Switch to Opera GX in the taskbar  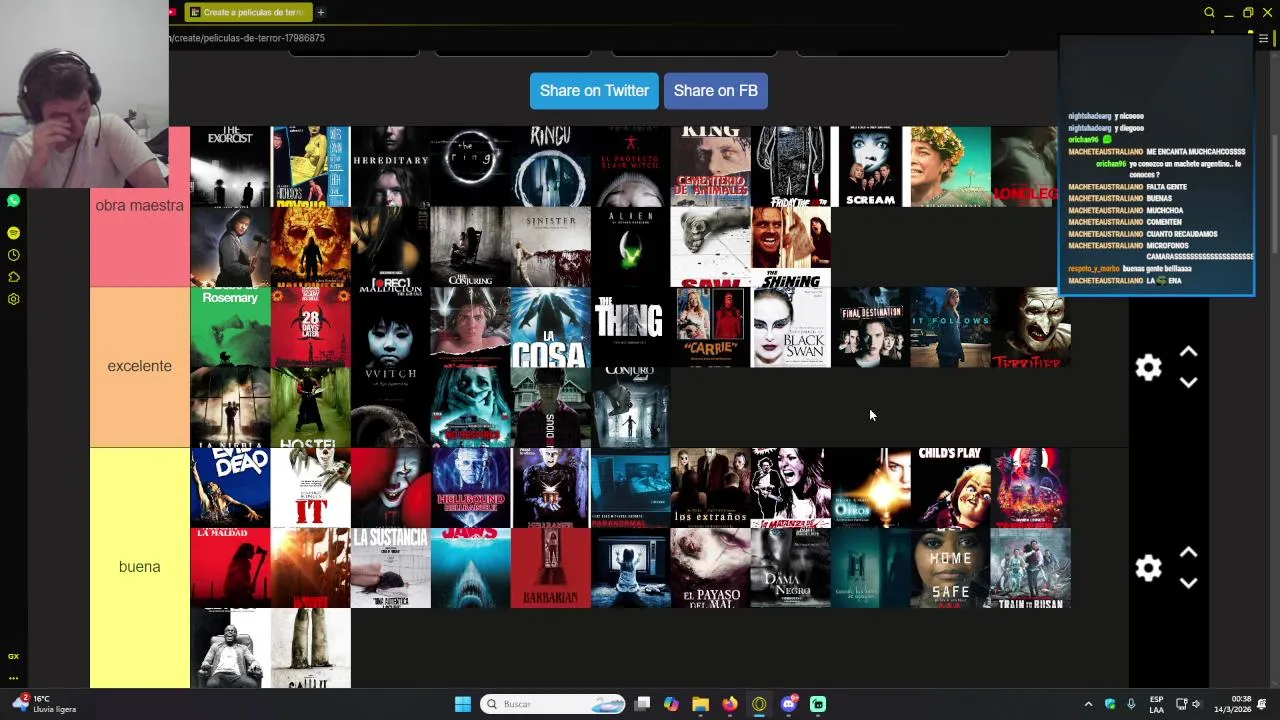(759, 704)
